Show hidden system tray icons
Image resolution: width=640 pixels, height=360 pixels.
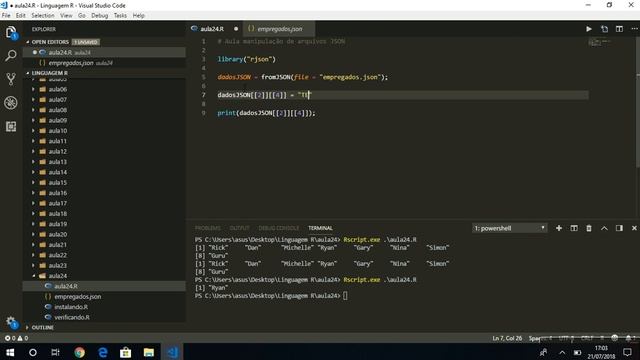(562, 352)
